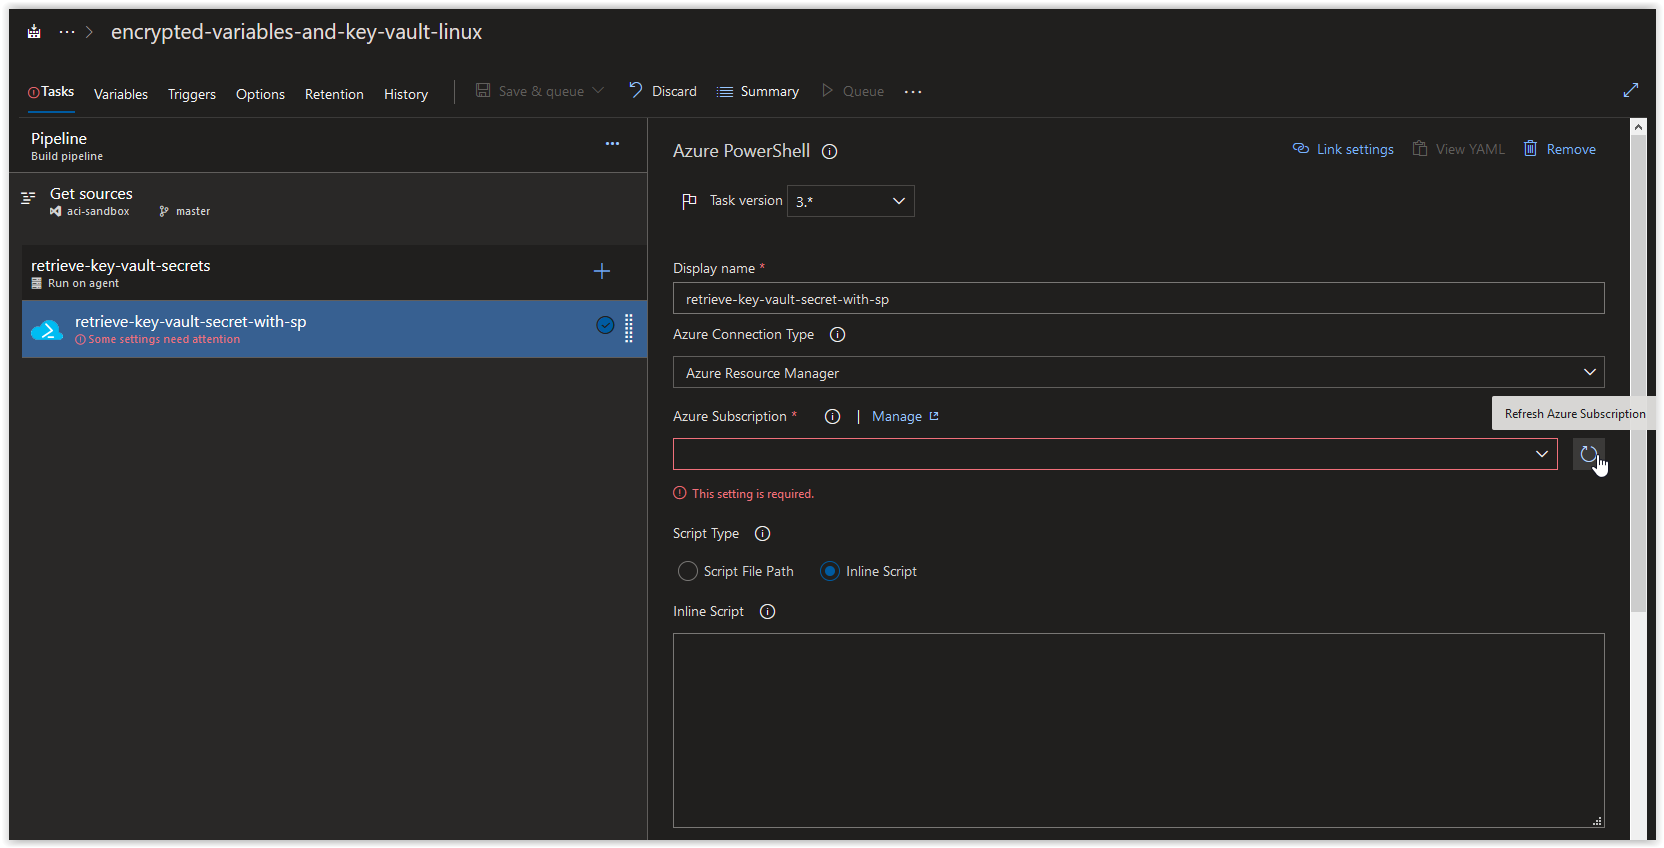Select retrieve-key-vault-secret-with-sp task

[x=334, y=329]
